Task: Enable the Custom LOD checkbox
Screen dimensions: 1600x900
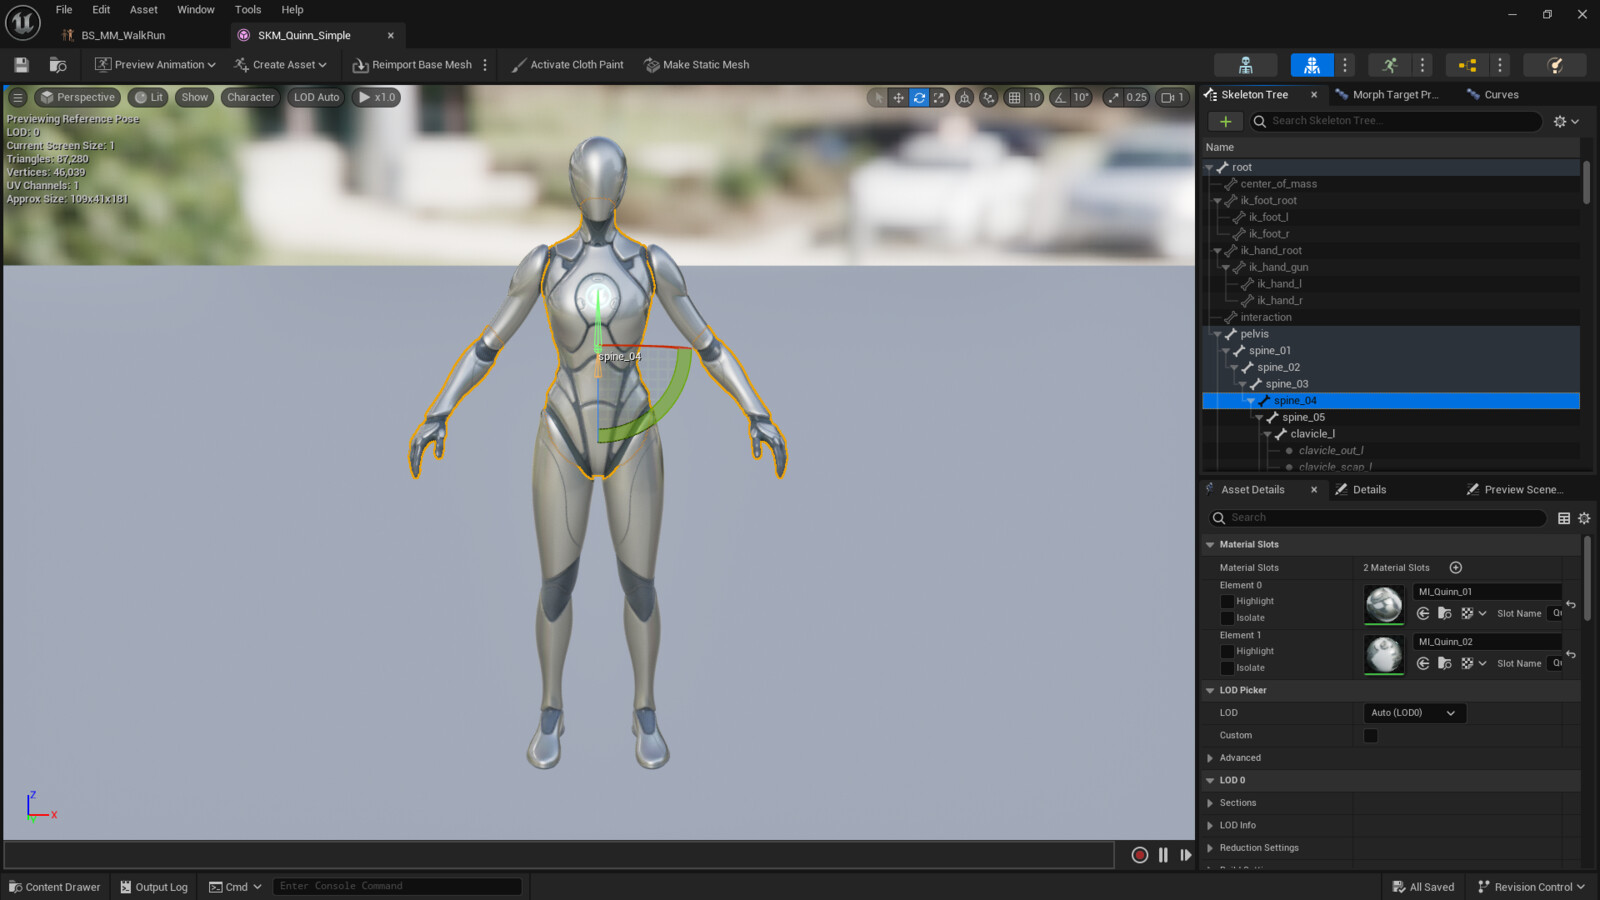Action: [1371, 735]
